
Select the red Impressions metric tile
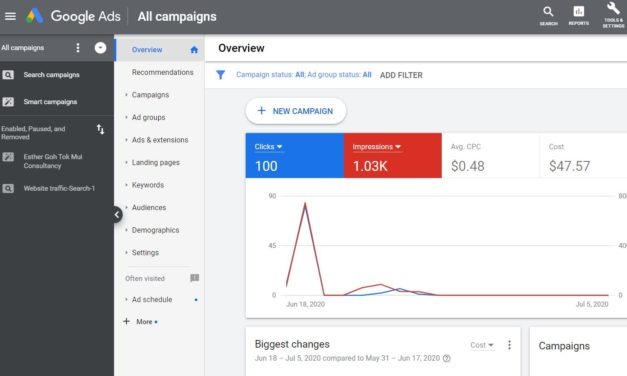[x=393, y=156]
